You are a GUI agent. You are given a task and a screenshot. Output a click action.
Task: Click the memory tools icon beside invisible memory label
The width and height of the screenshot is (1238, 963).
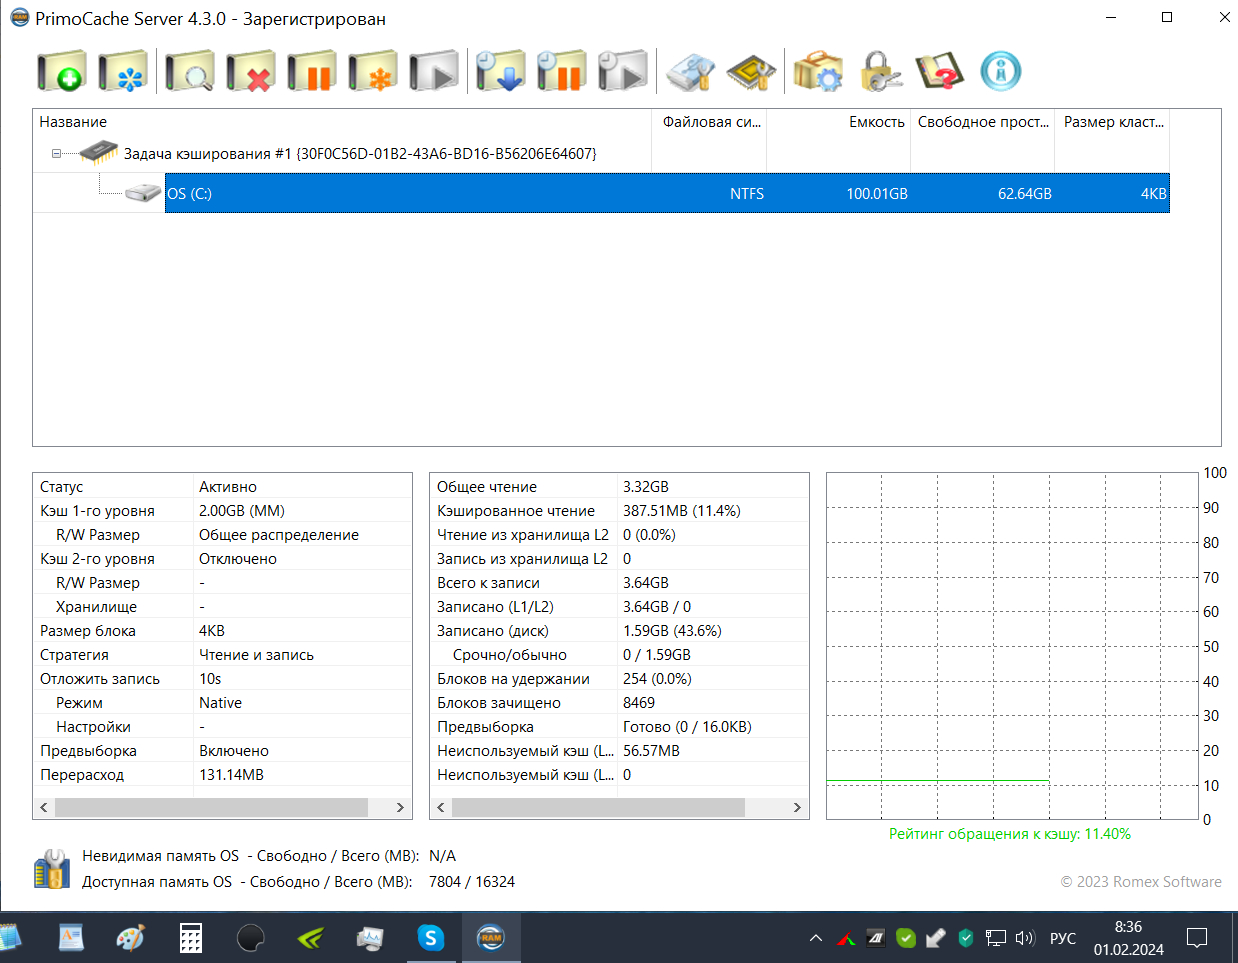51,869
